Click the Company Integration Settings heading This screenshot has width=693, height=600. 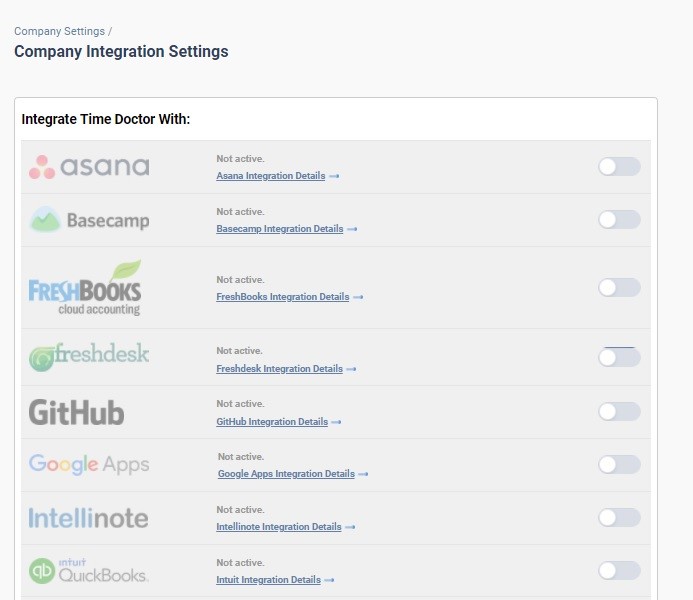point(121,51)
